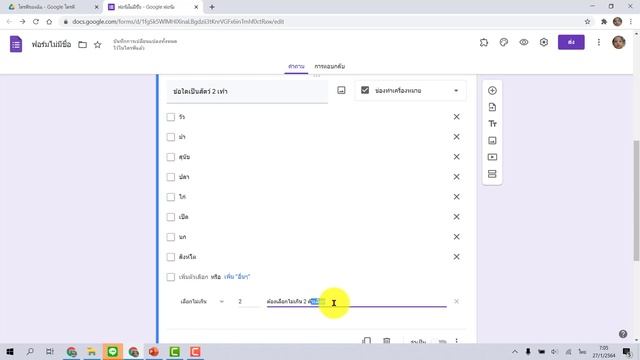
Task: Add an image from the sidebar toolbar
Action: [492, 140]
